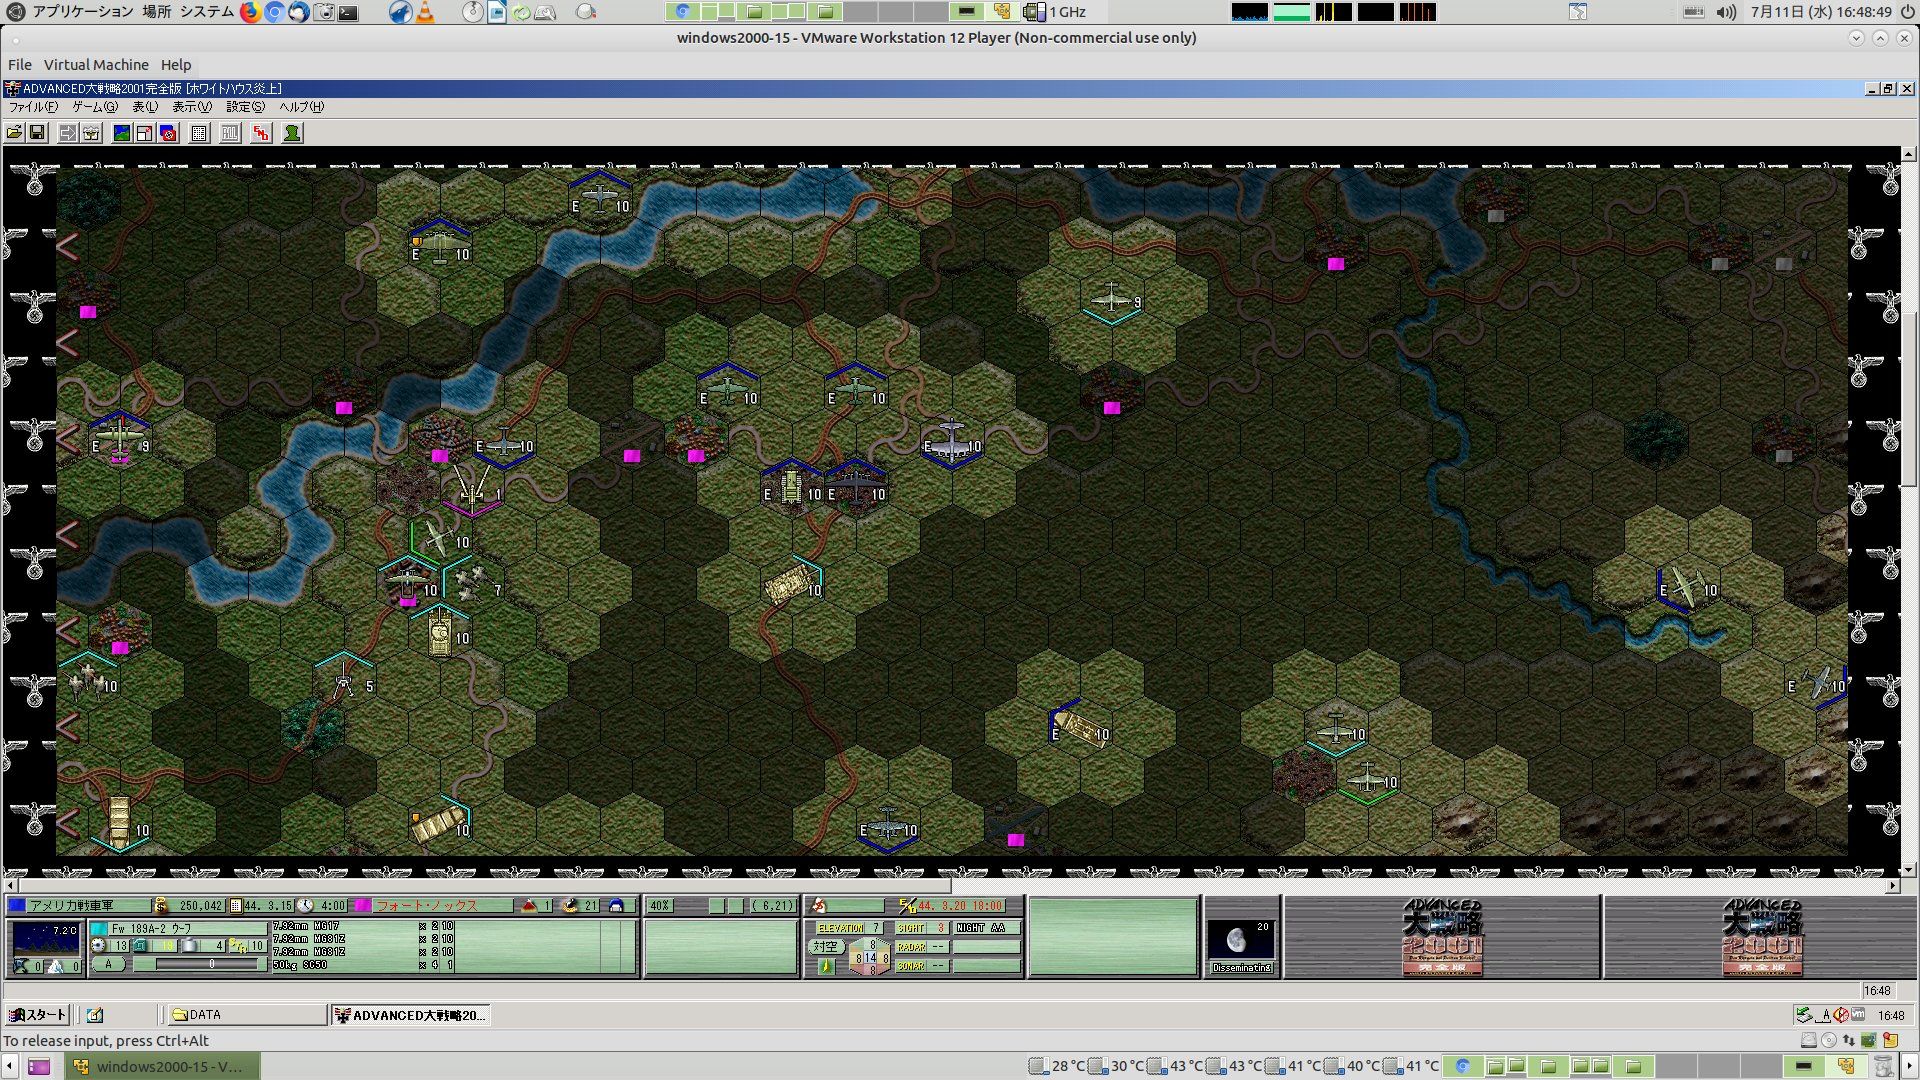Open the 設定(S) menu

pos(245,107)
